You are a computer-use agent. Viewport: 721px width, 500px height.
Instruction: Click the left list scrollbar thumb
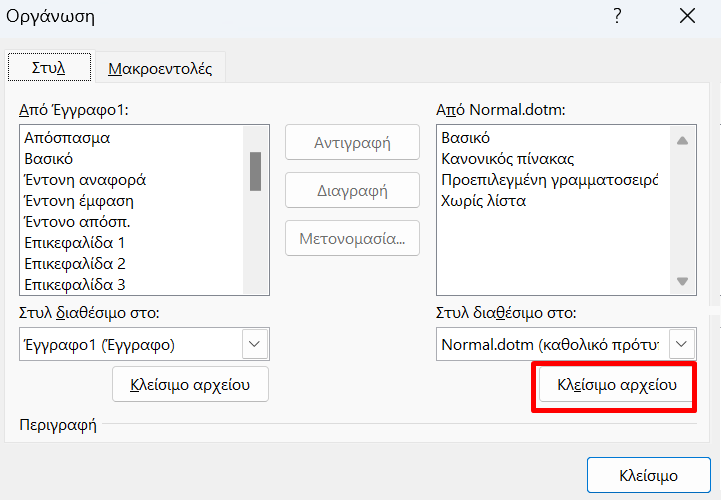click(x=255, y=171)
